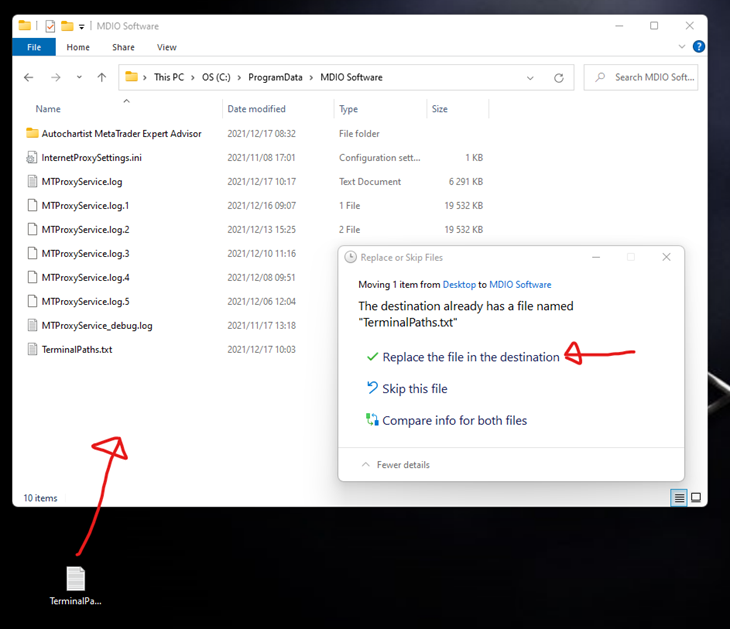730x629 pixels.
Task: Click This PC in the address bar
Action: point(169,77)
